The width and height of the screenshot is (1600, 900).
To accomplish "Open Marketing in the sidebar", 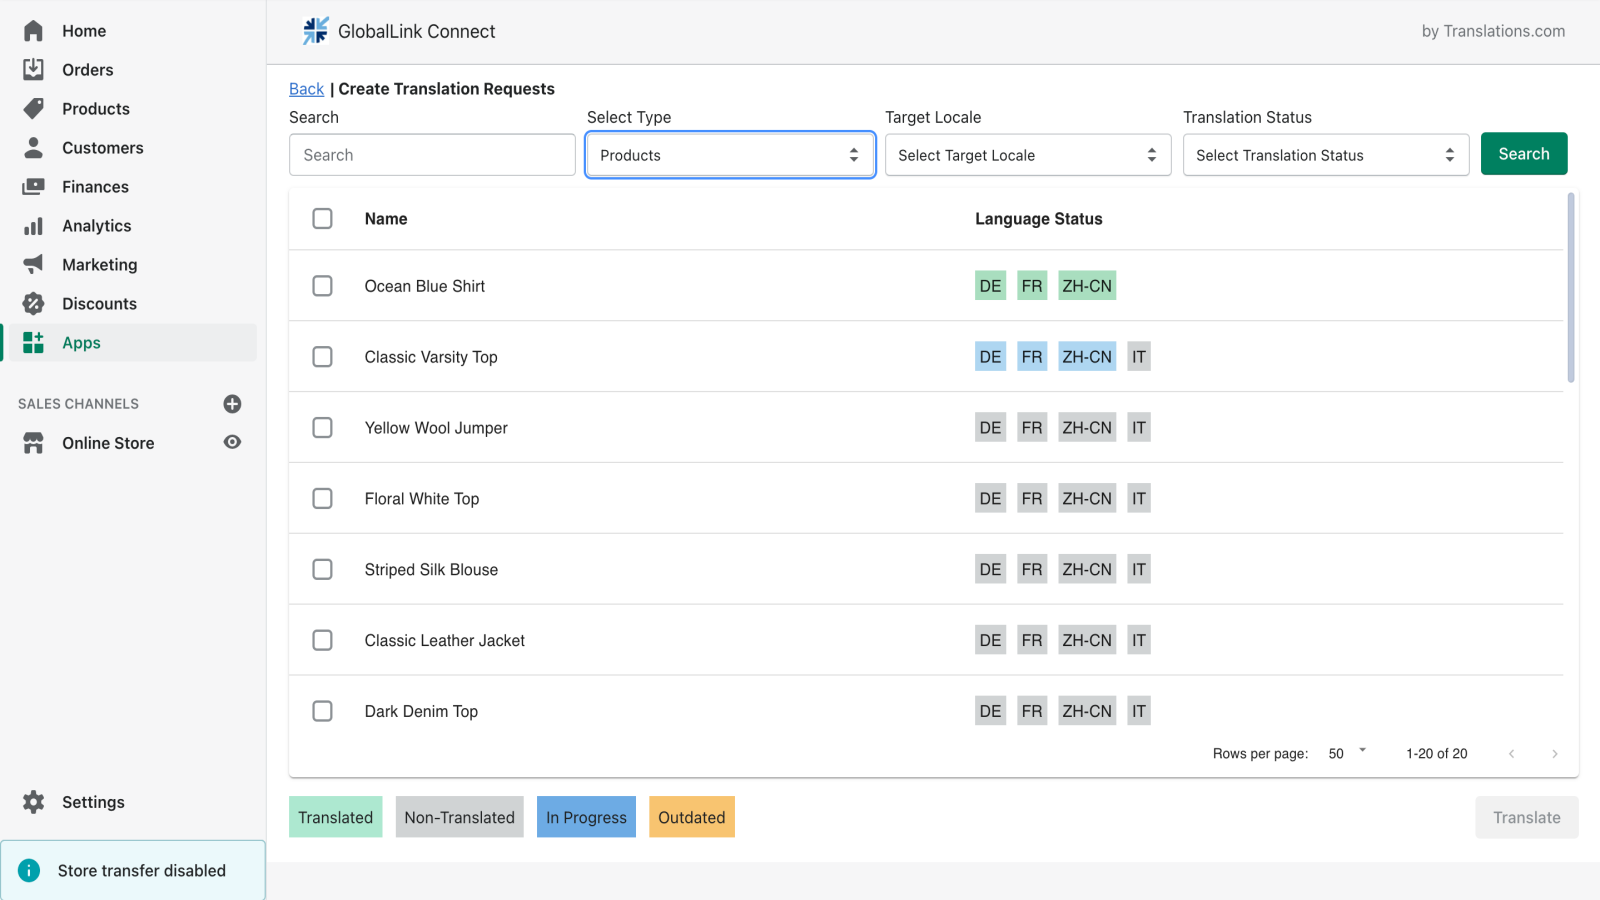I will [x=100, y=265].
